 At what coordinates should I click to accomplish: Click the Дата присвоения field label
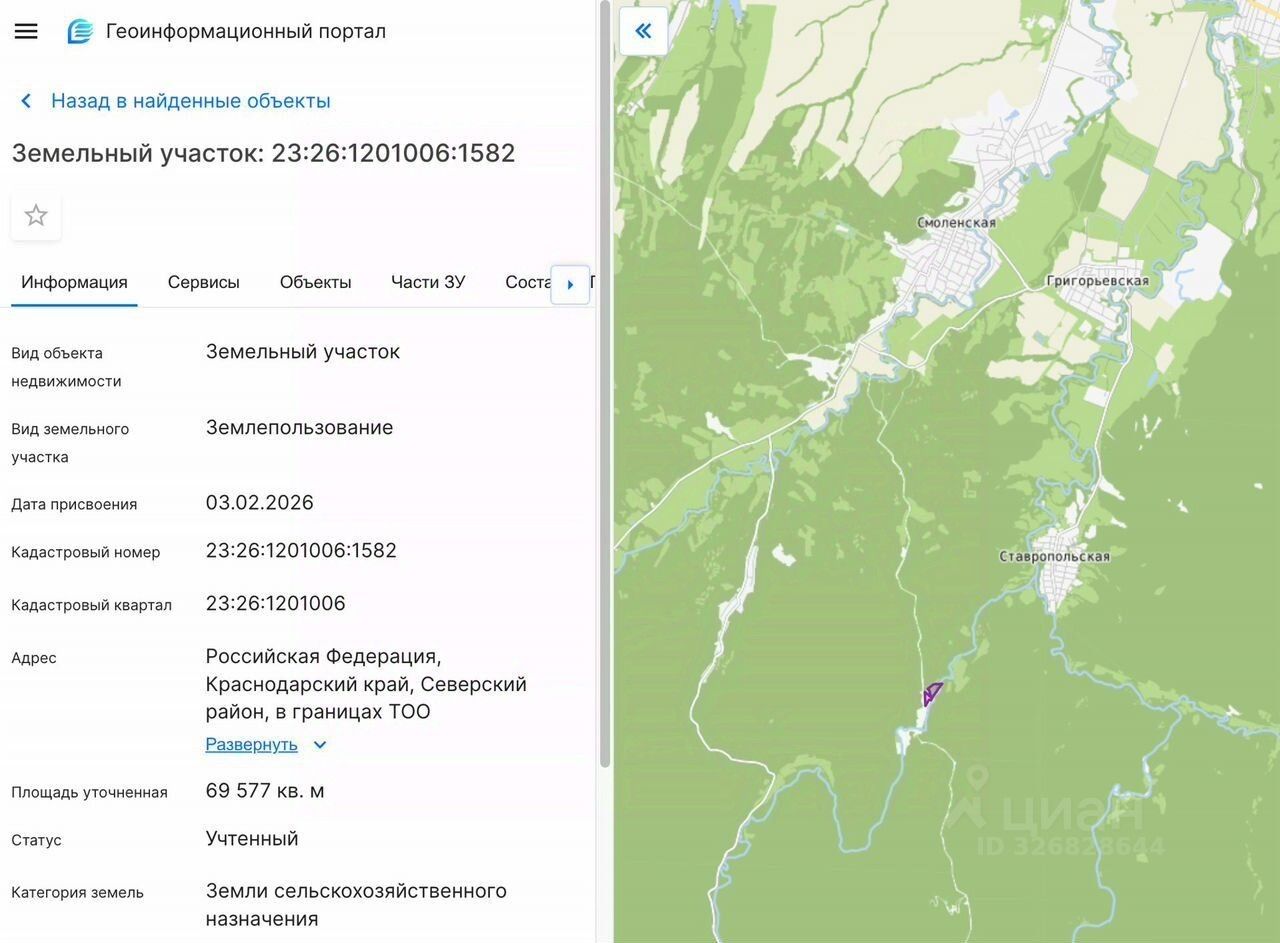(x=75, y=505)
